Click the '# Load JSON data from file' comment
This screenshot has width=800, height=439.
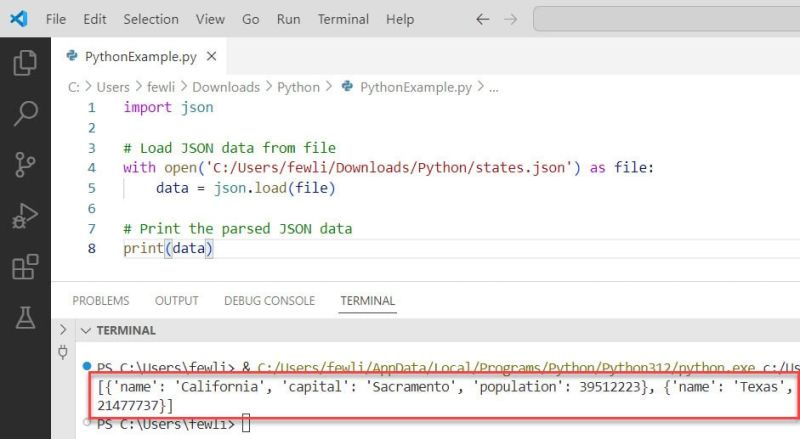tap(230, 148)
